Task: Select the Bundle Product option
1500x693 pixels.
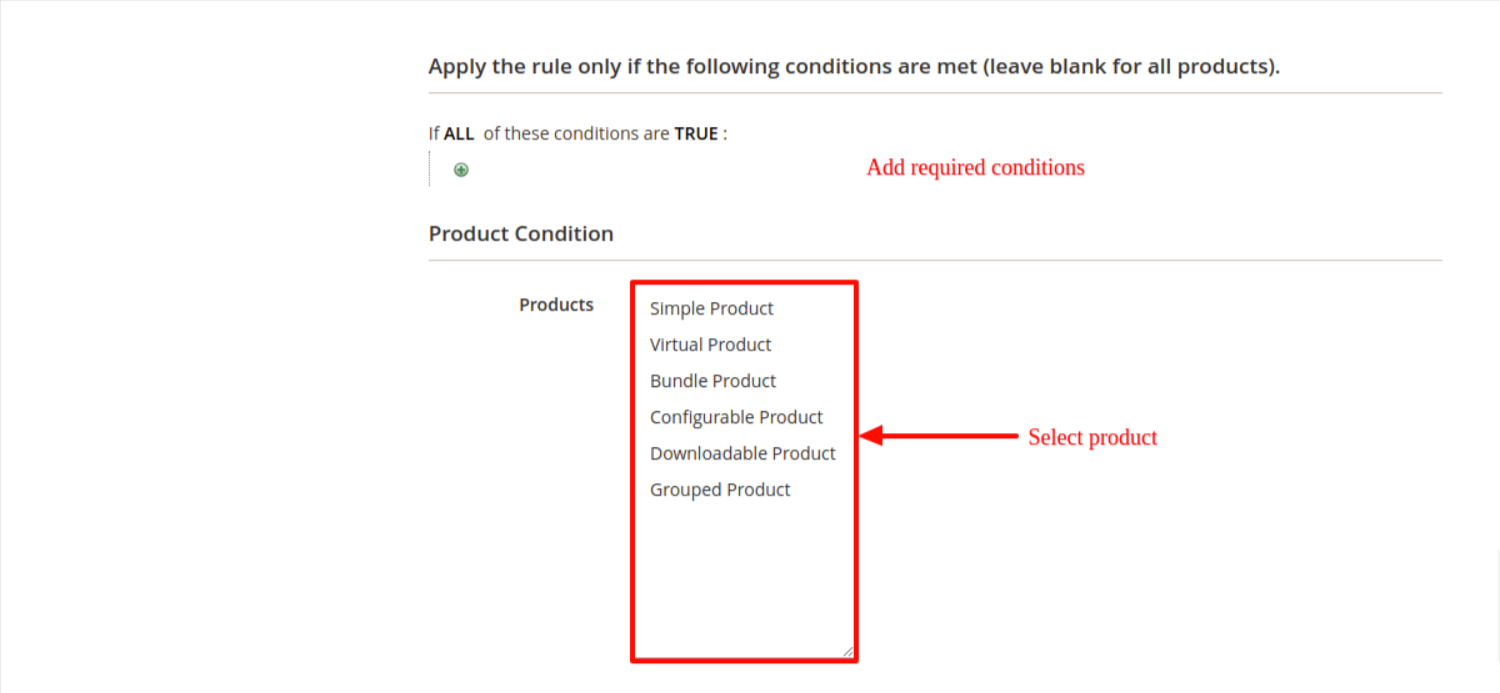Action: 712,381
